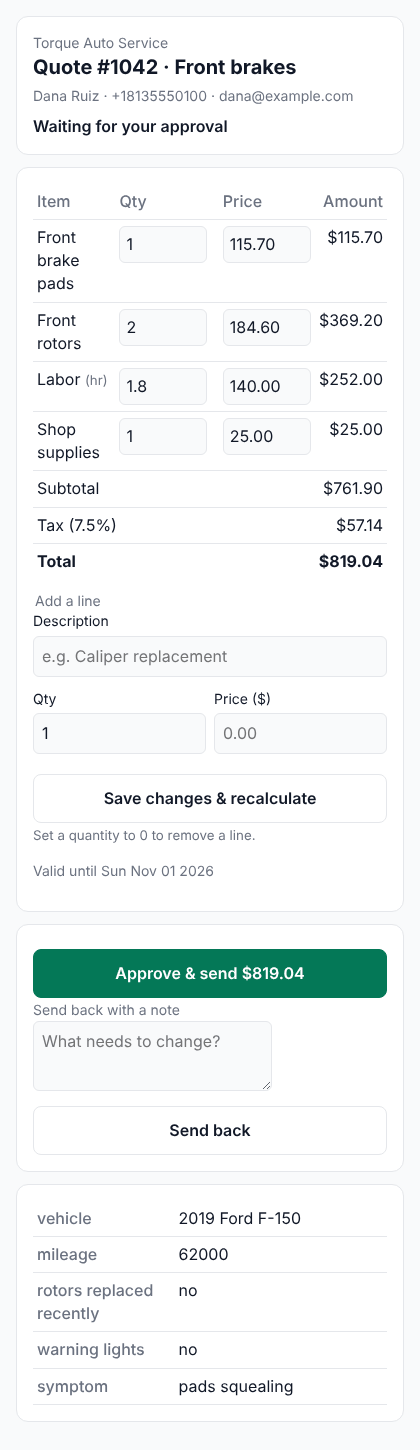Focus the new line Description field

(x=210, y=656)
